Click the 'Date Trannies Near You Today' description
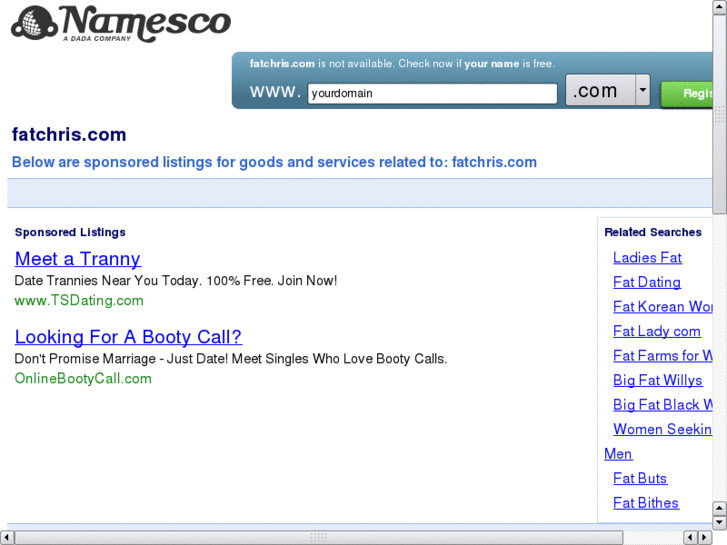 click(x=176, y=281)
